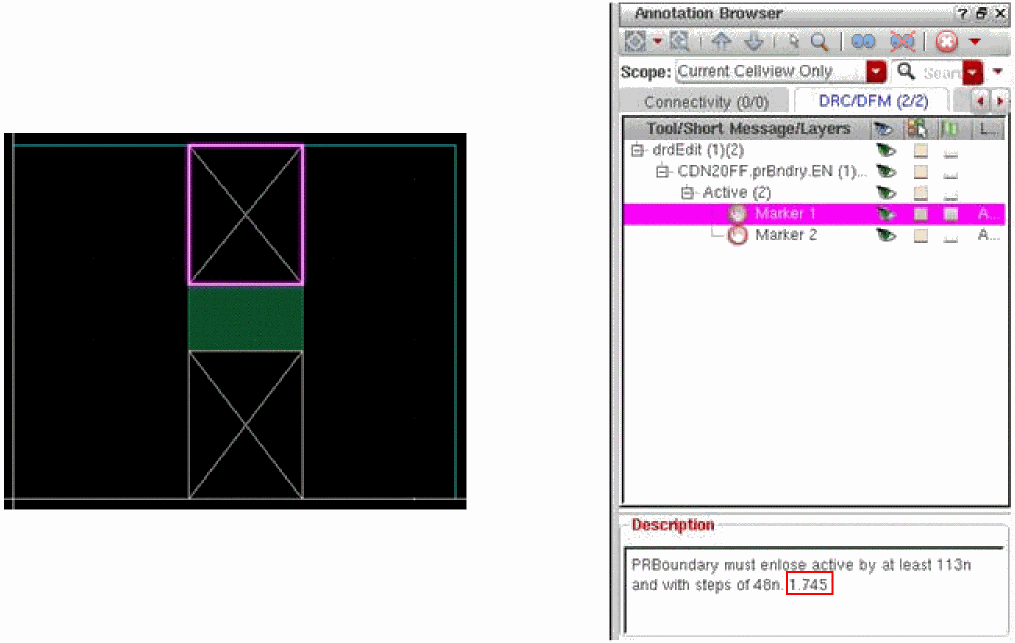Open the Scope combo box dropdown
Screen dimensions: 1015x643
click(x=876, y=71)
